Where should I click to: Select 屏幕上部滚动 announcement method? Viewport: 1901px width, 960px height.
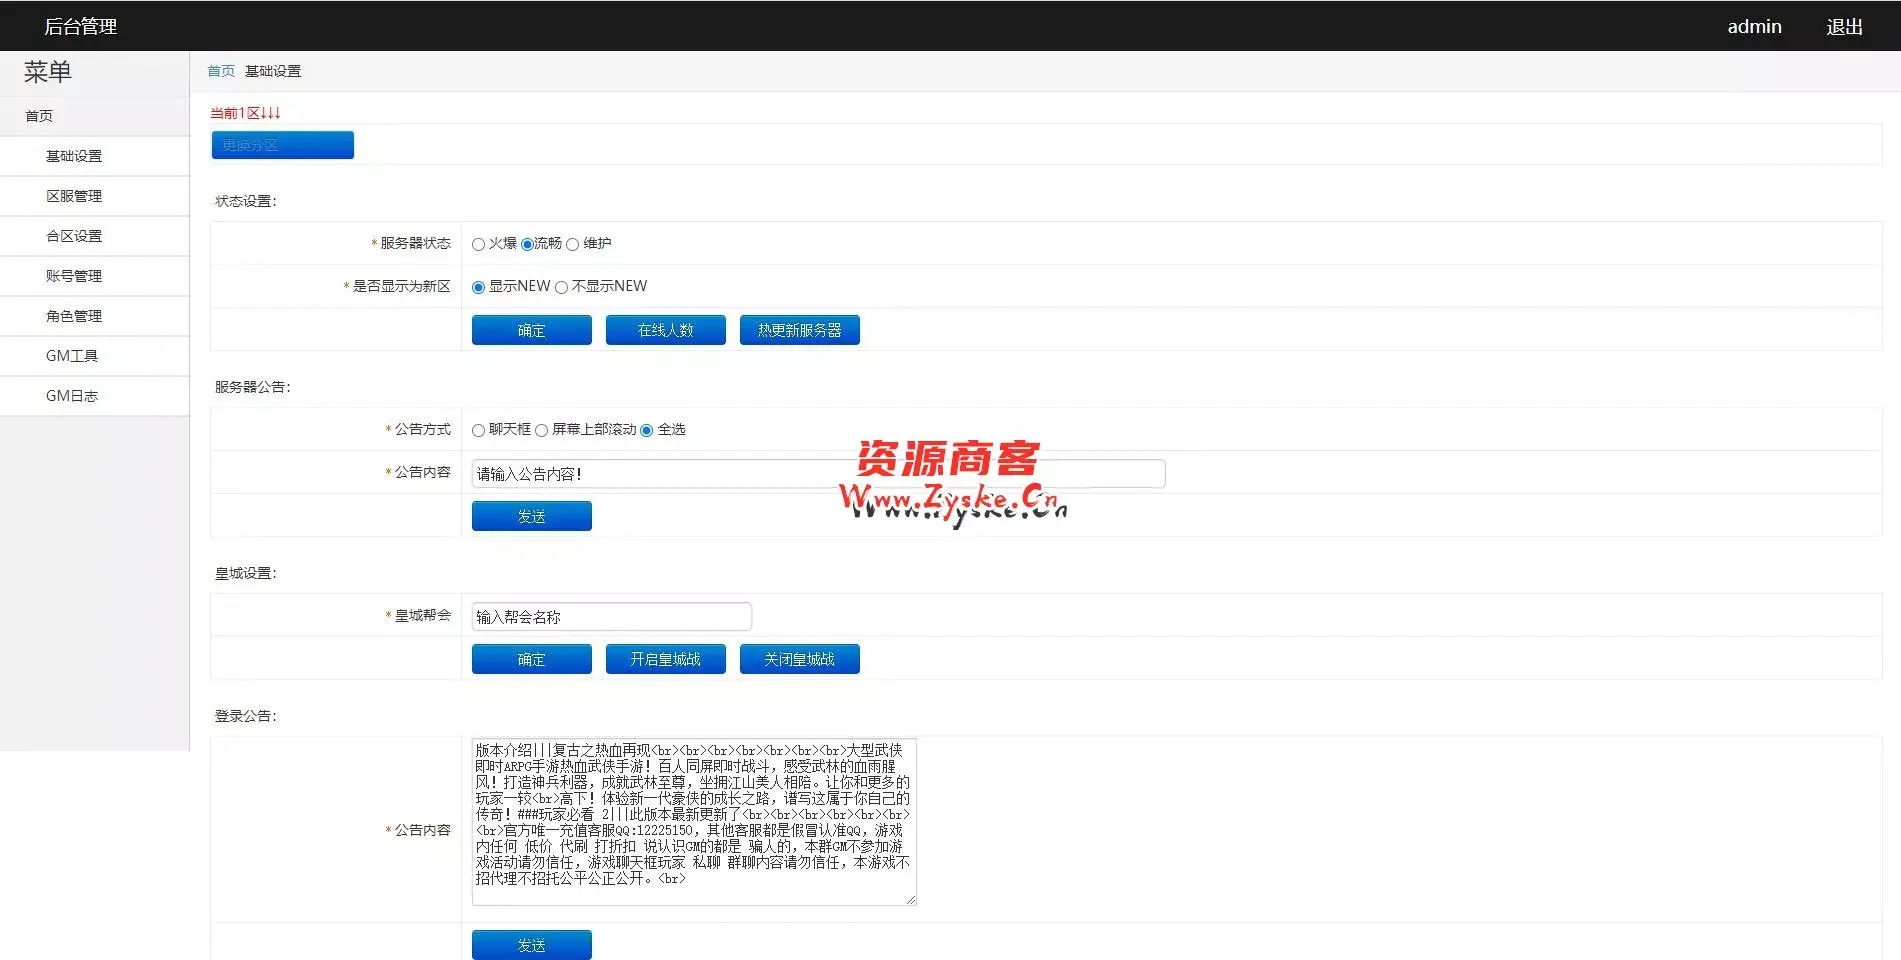[541, 430]
